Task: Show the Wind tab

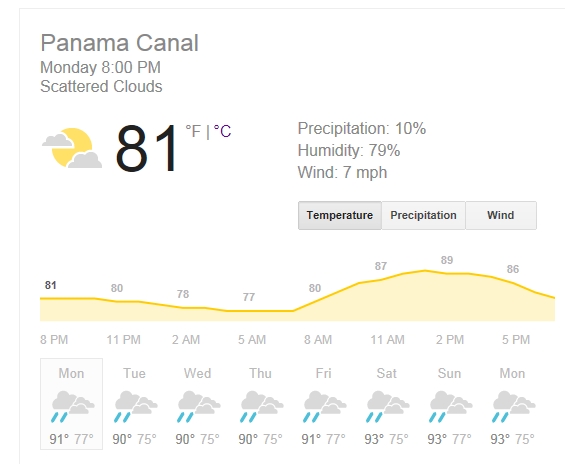Action: click(x=501, y=215)
